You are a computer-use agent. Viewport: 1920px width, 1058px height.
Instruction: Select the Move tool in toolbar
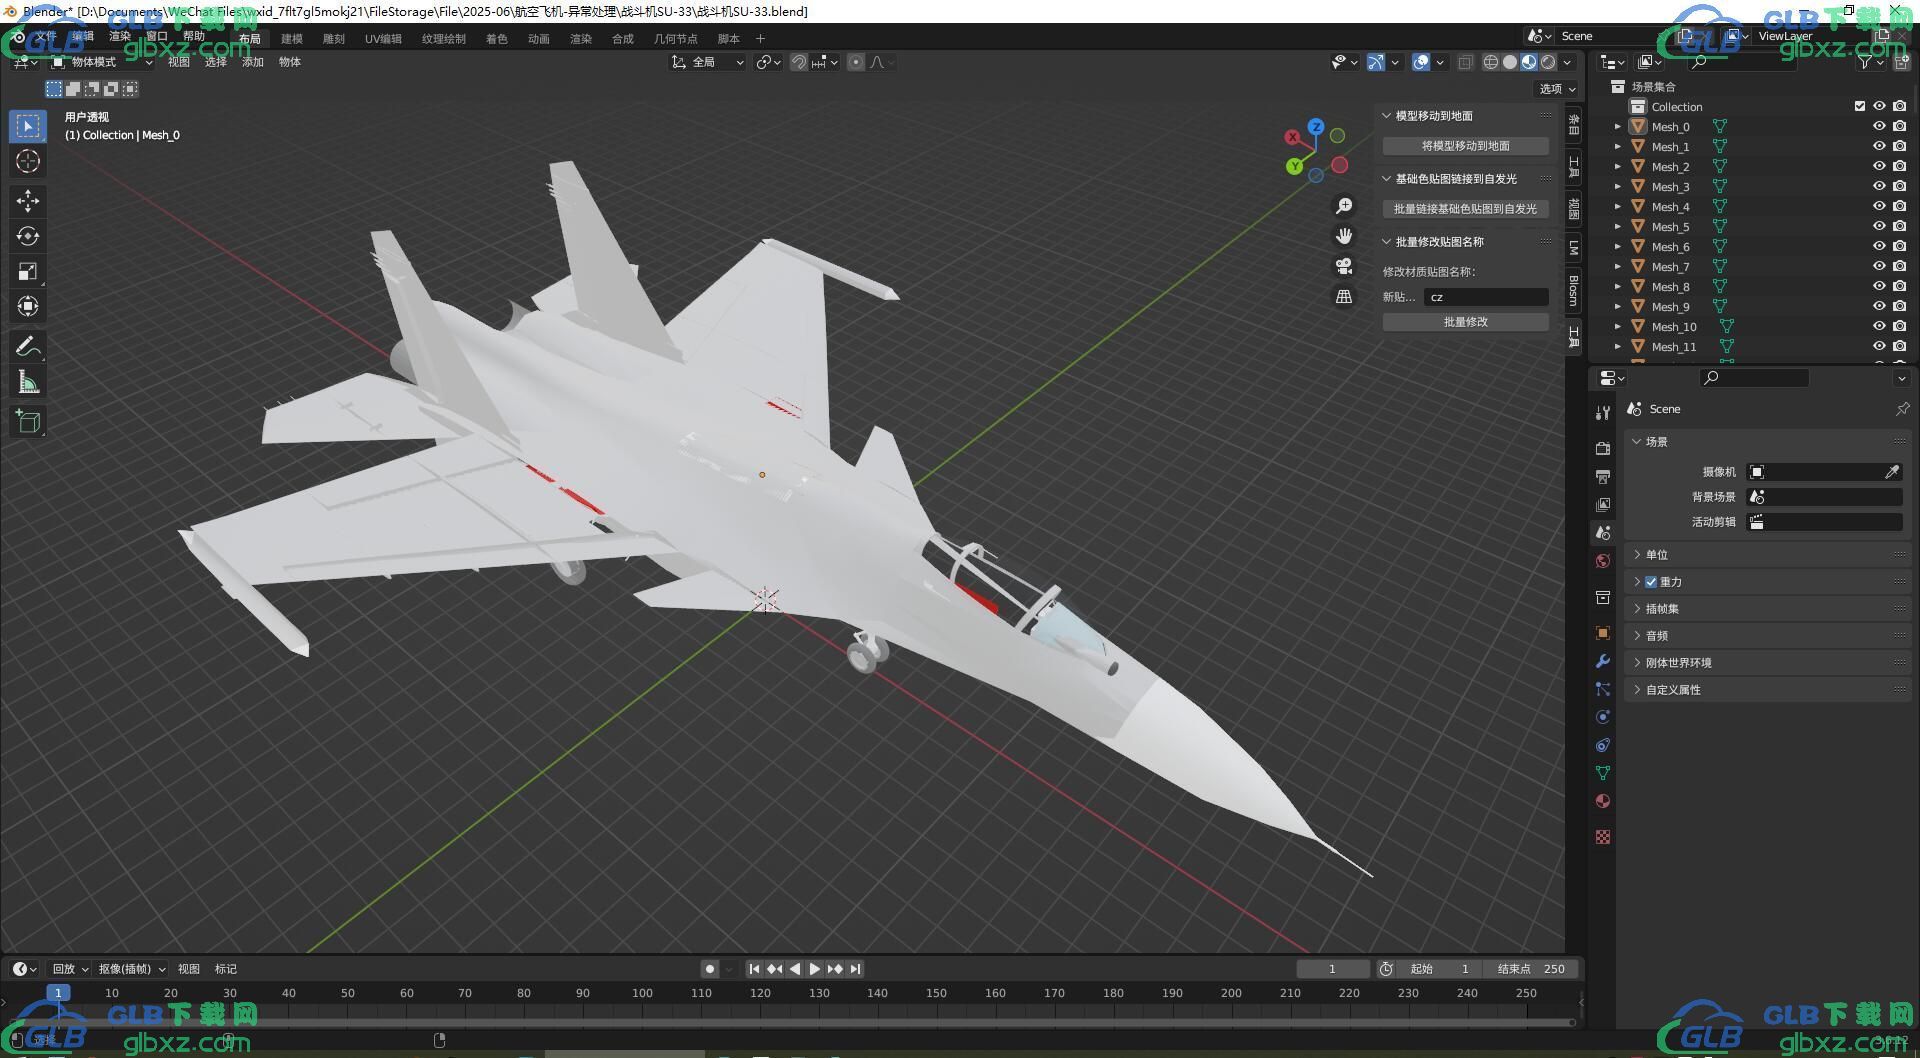tap(28, 201)
